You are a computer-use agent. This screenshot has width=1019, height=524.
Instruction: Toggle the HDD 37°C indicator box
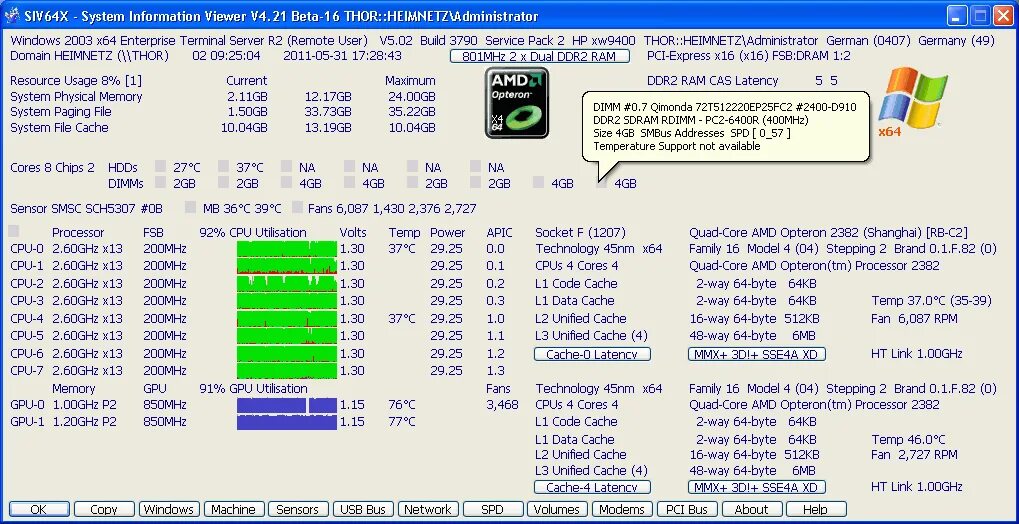224,167
